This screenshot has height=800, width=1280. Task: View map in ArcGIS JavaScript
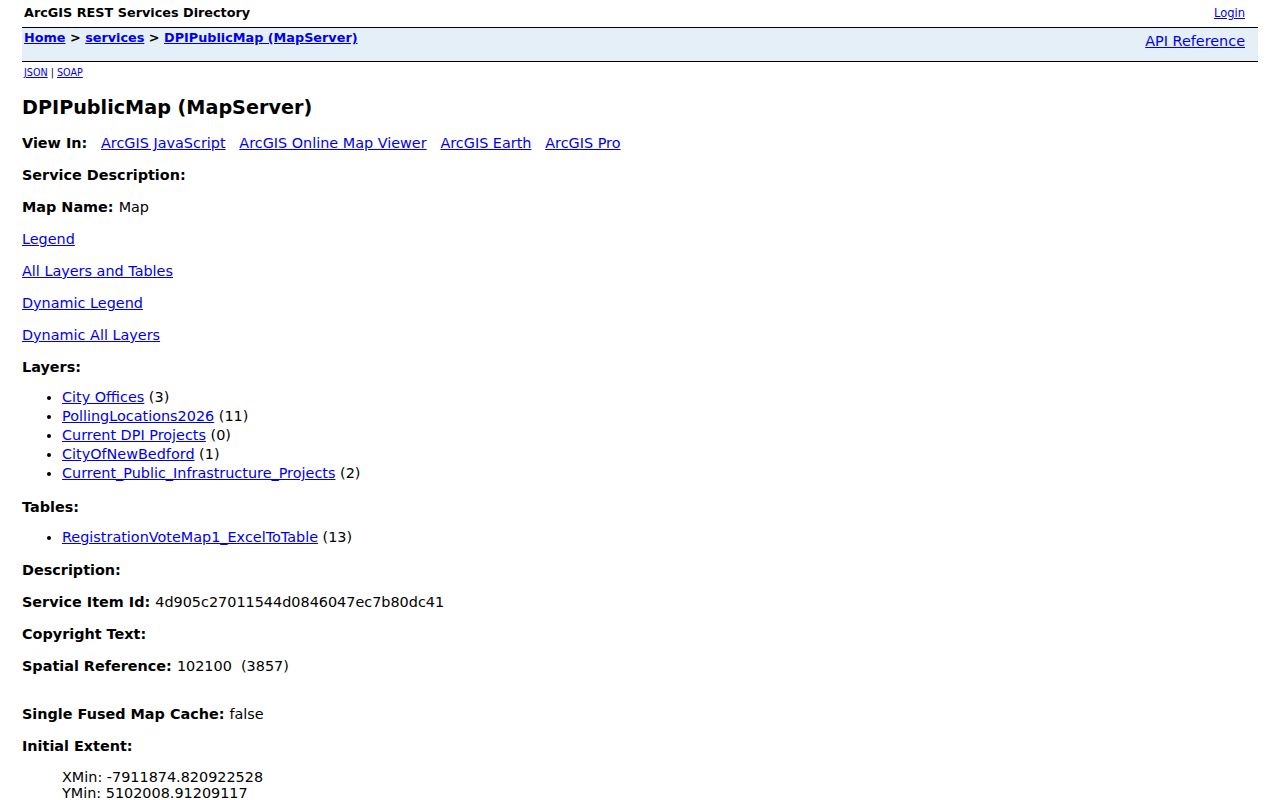[163, 143]
